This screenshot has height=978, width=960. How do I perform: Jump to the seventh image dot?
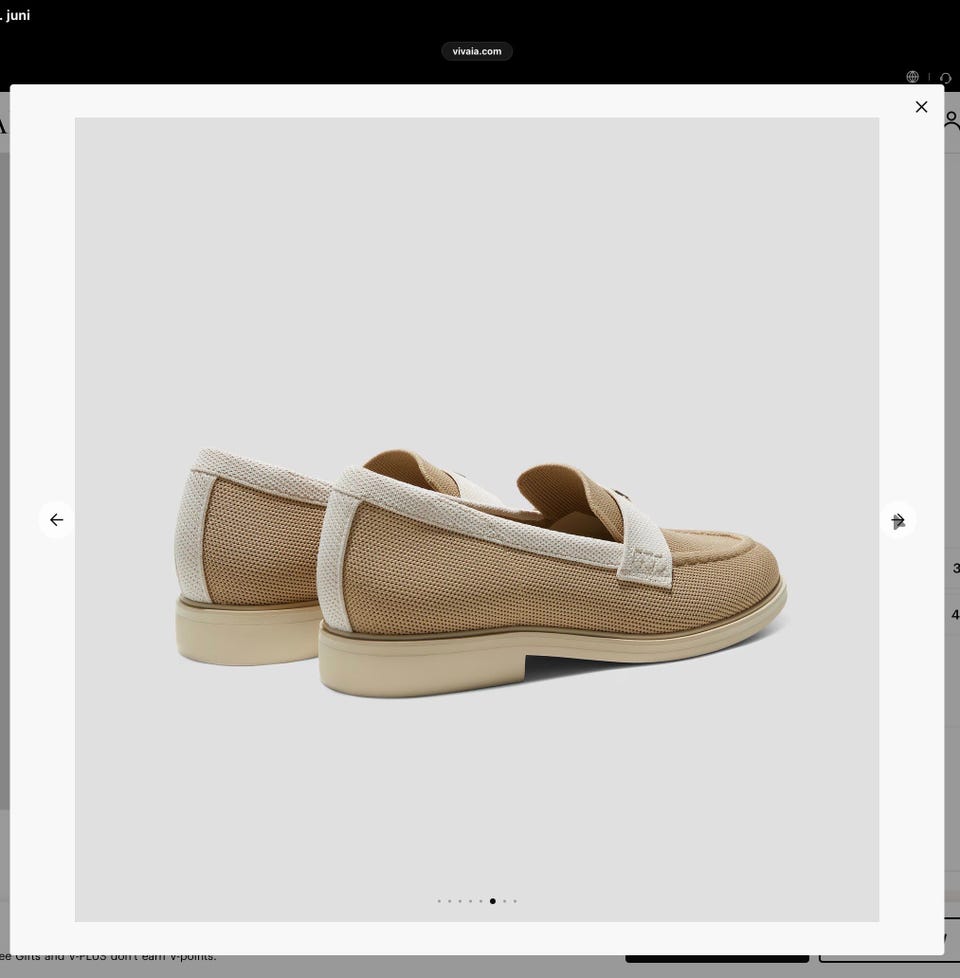[505, 901]
